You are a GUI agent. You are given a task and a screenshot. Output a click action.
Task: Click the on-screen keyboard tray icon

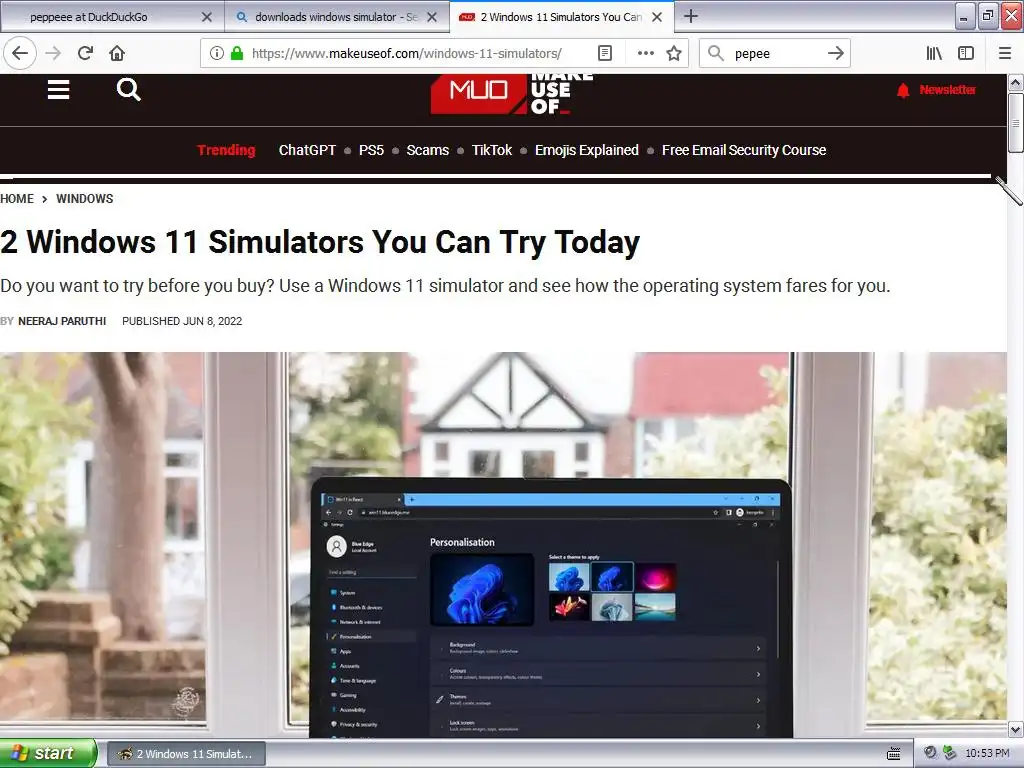coord(894,754)
